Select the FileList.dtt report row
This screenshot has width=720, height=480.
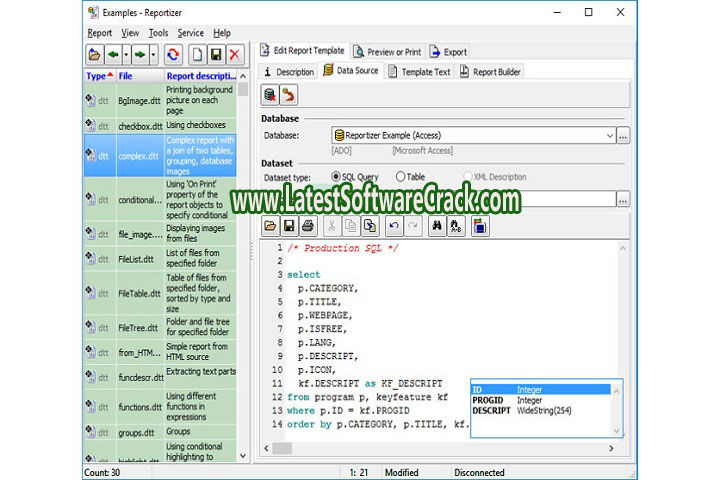coord(160,259)
